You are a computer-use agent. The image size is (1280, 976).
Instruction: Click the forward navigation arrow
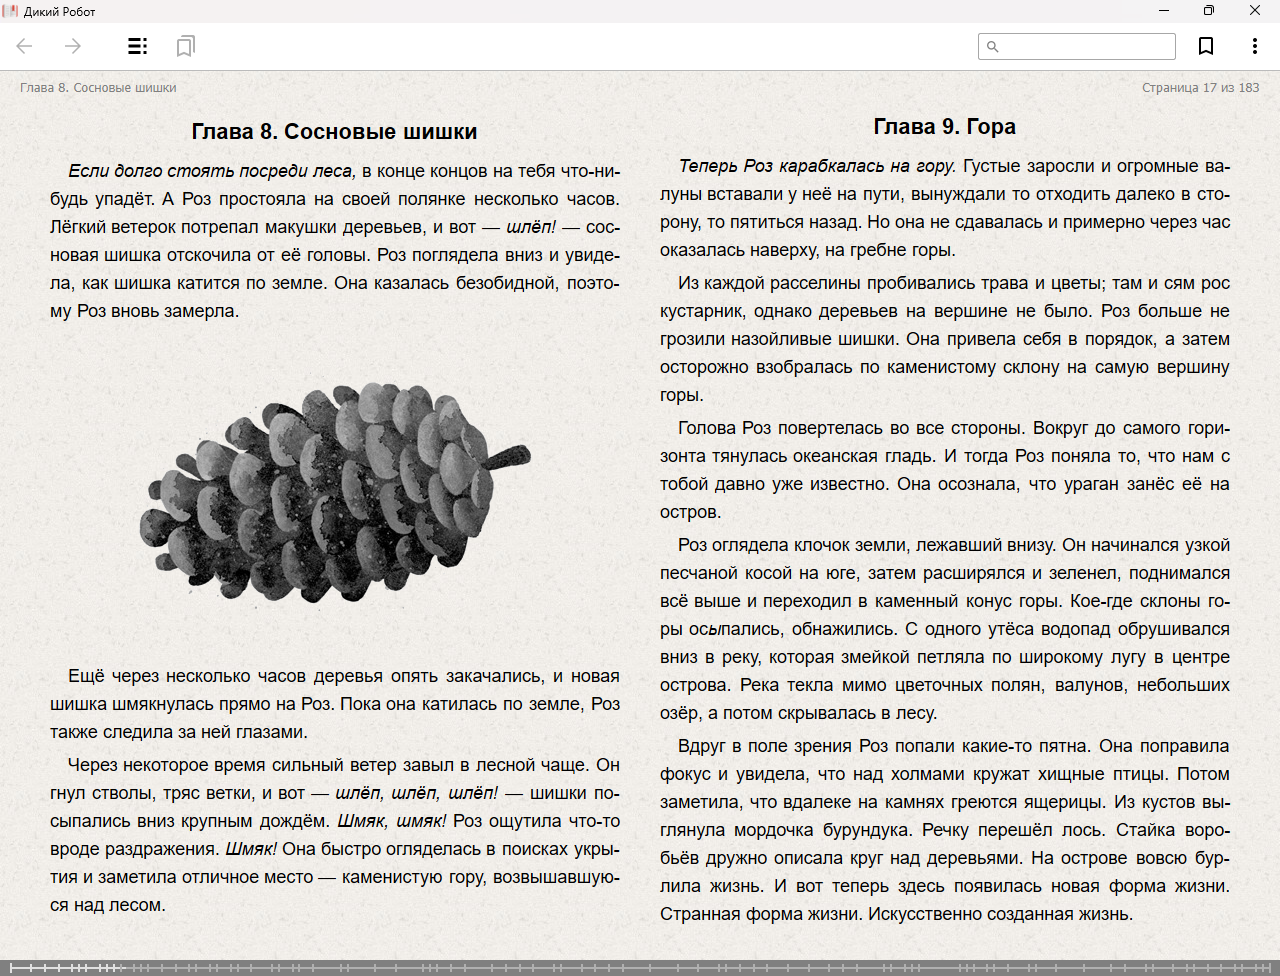pos(73,46)
